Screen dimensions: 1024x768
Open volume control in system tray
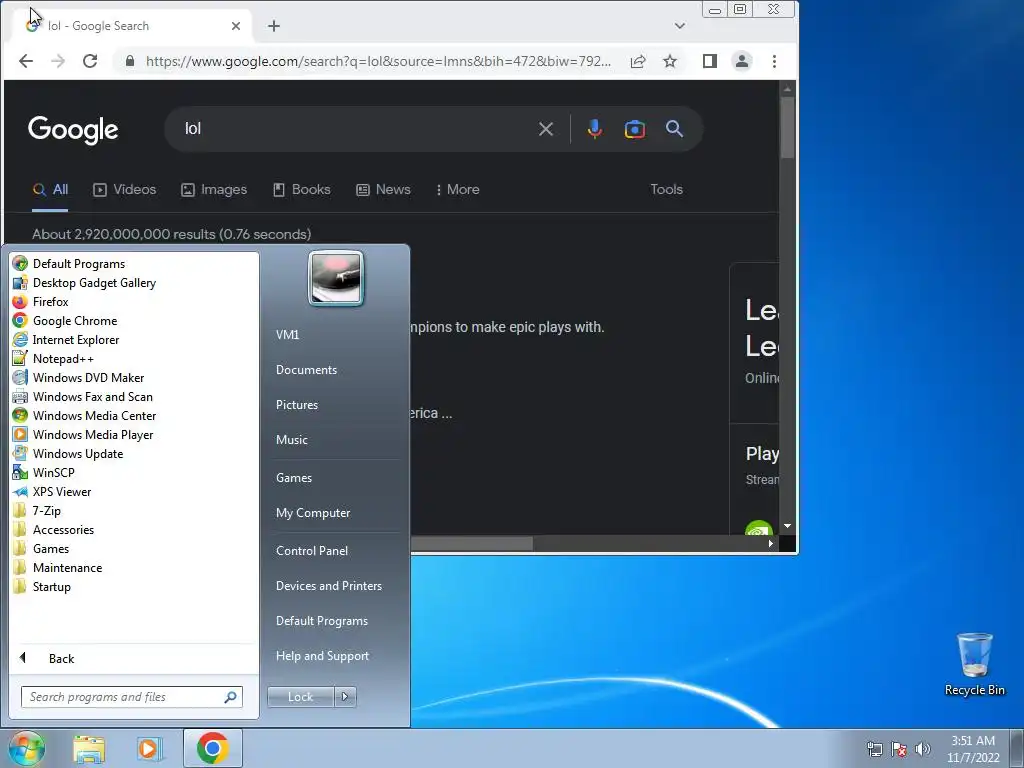click(x=922, y=749)
